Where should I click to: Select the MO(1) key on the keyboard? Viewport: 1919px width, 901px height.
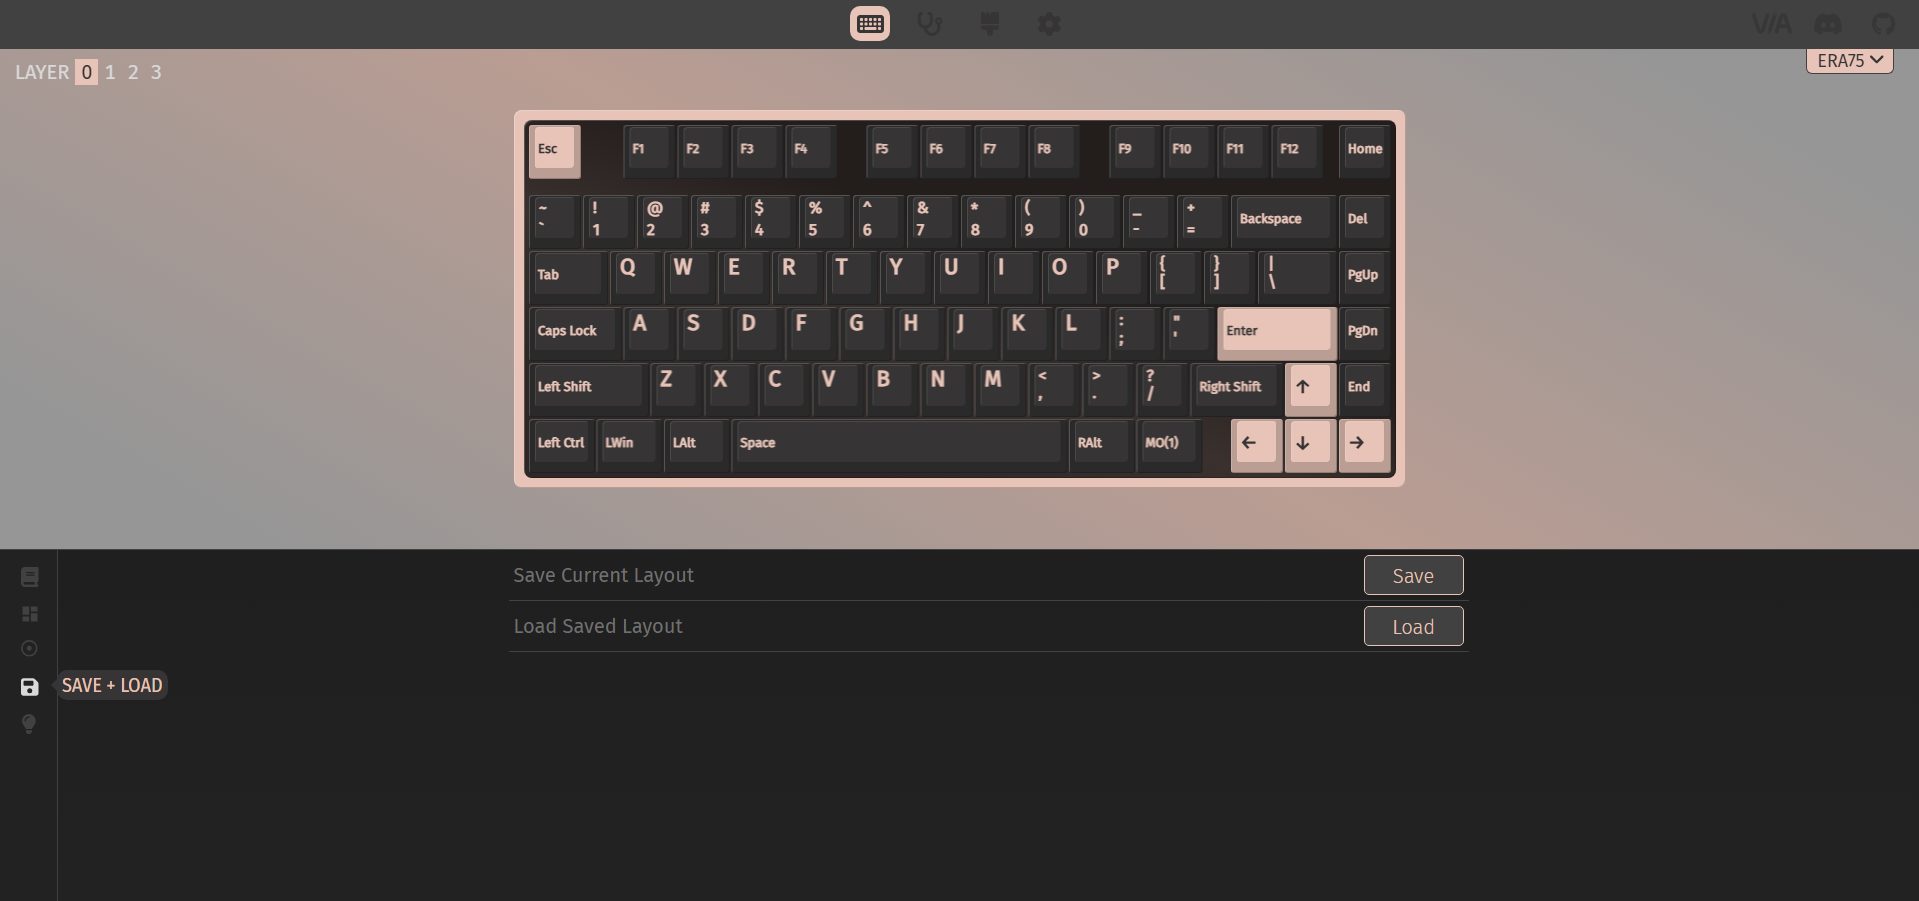(1165, 443)
